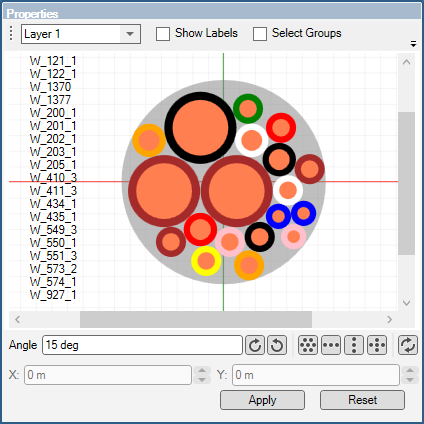Click the Apply button
Image resolution: width=424 pixels, height=424 pixels.
coord(262,400)
